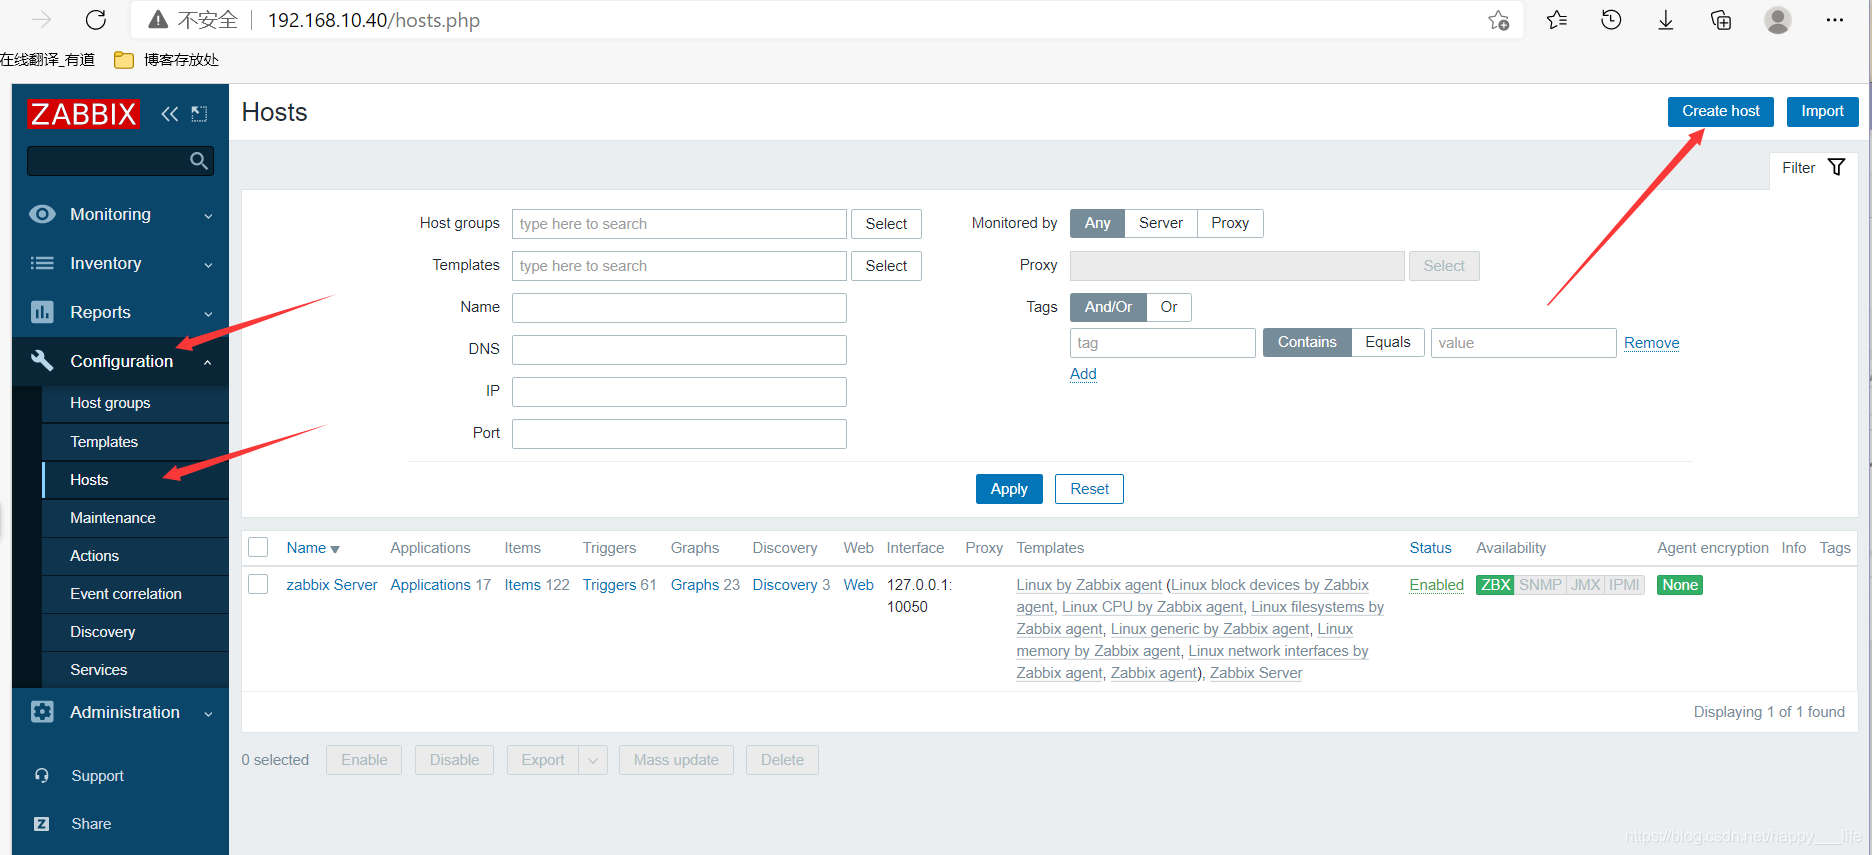Sort hosts by Name column arrow
Viewport: 1872px width, 855px height.
pos(335,549)
